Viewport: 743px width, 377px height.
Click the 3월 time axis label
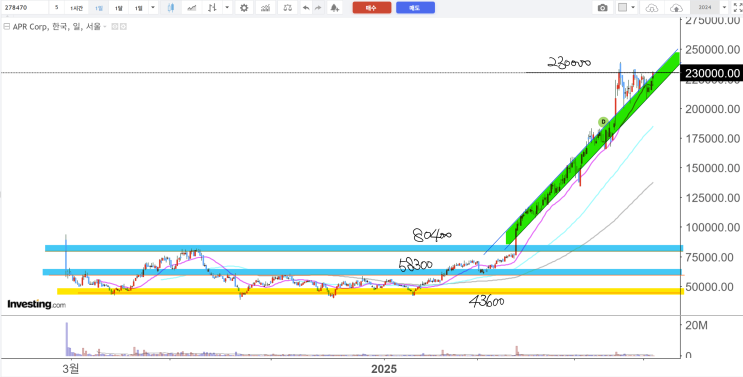click(x=71, y=368)
